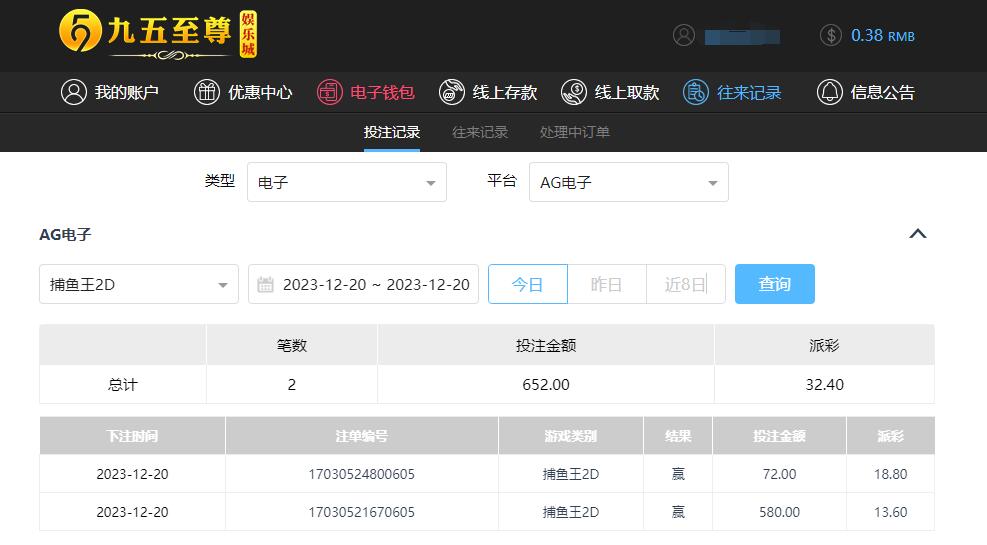Select the 今日 date filter
Image resolution: width=987 pixels, height=545 pixels.
pyautogui.click(x=527, y=284)
